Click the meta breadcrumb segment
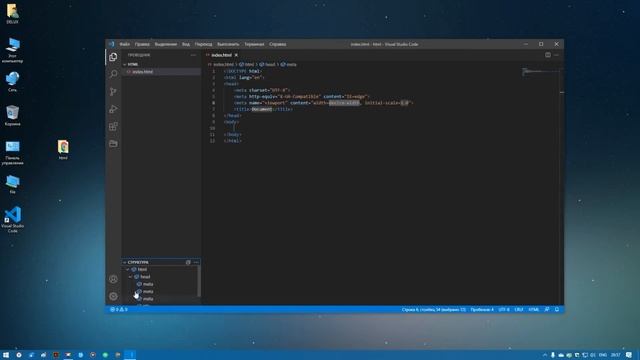 click(x=291, y=64)
